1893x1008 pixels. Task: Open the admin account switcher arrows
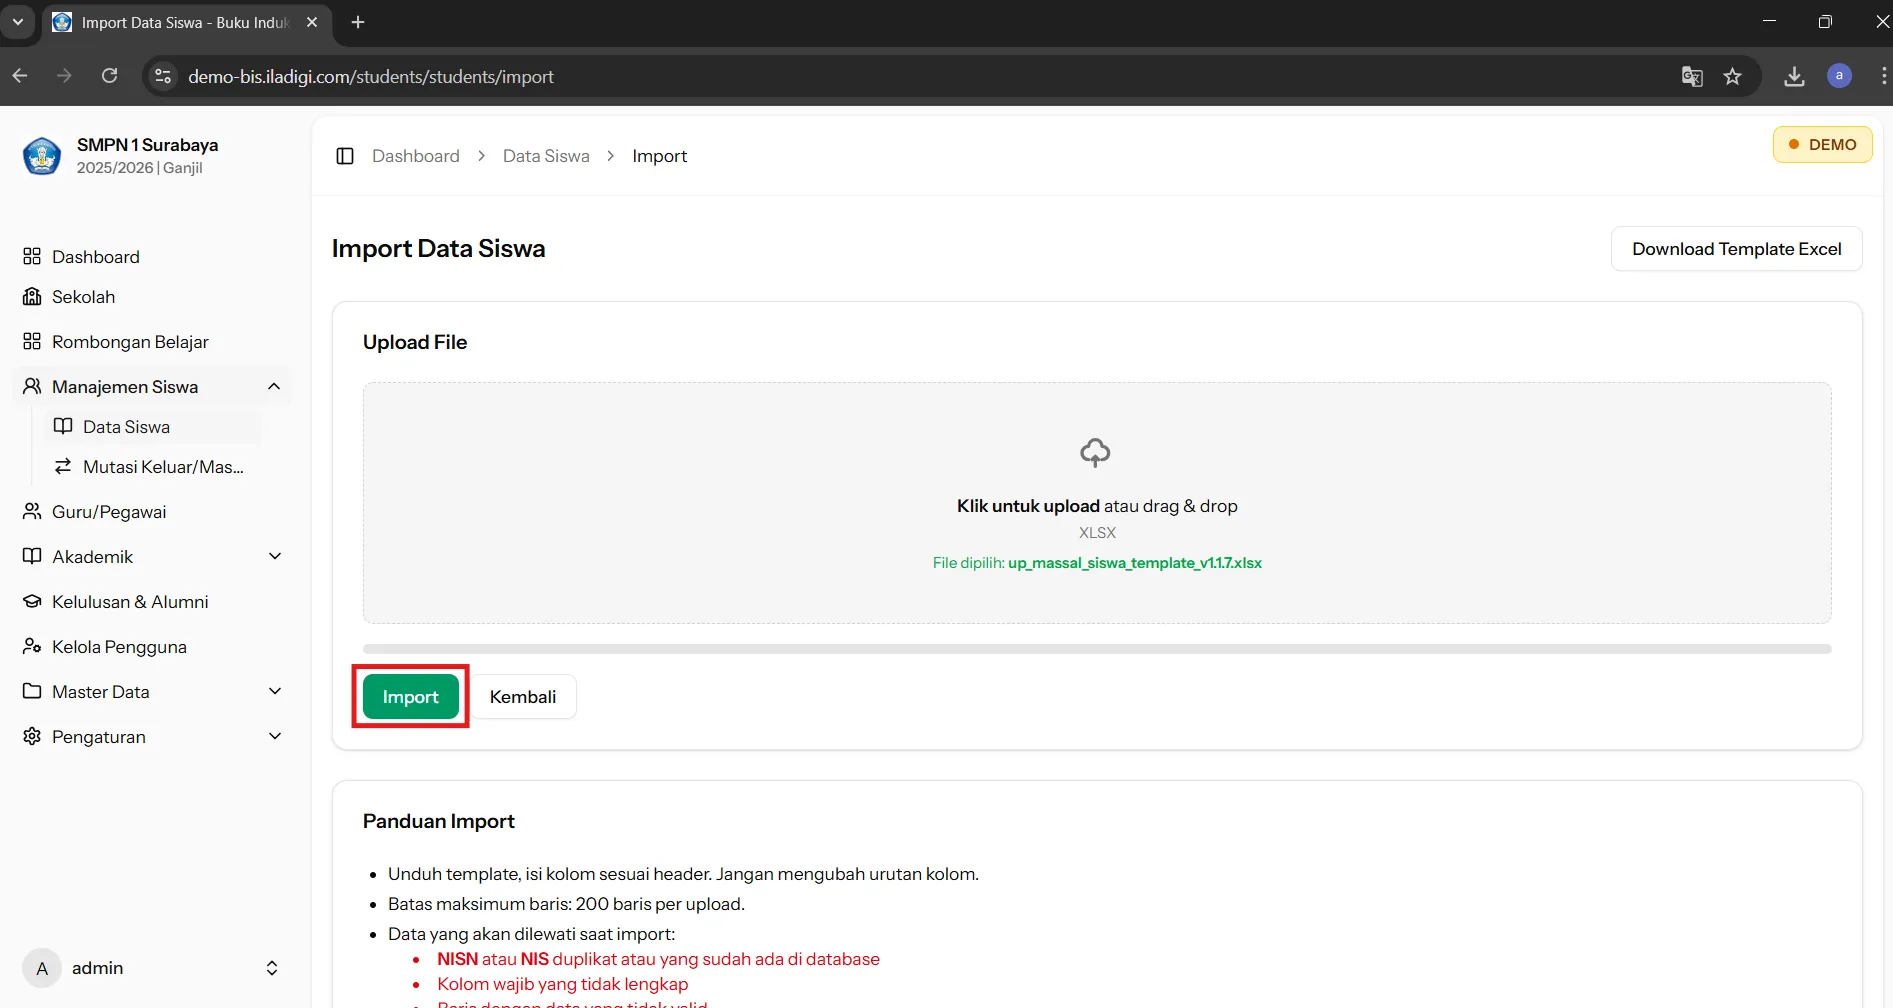click(272, 968)
